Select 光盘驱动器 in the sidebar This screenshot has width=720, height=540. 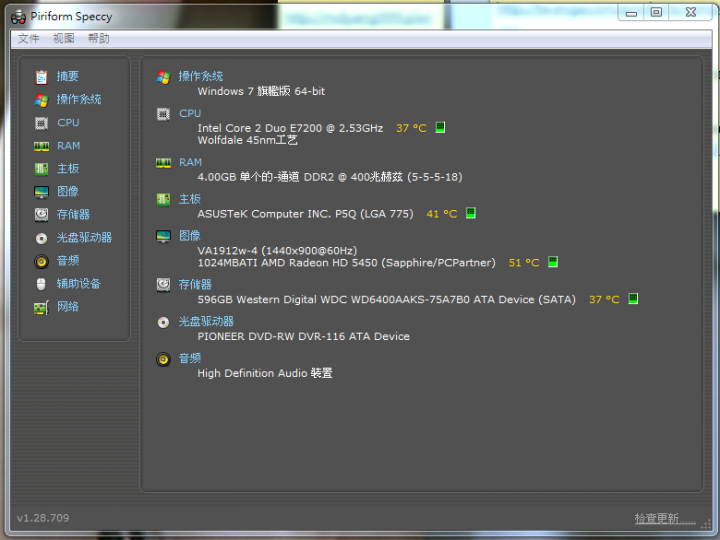84,238
